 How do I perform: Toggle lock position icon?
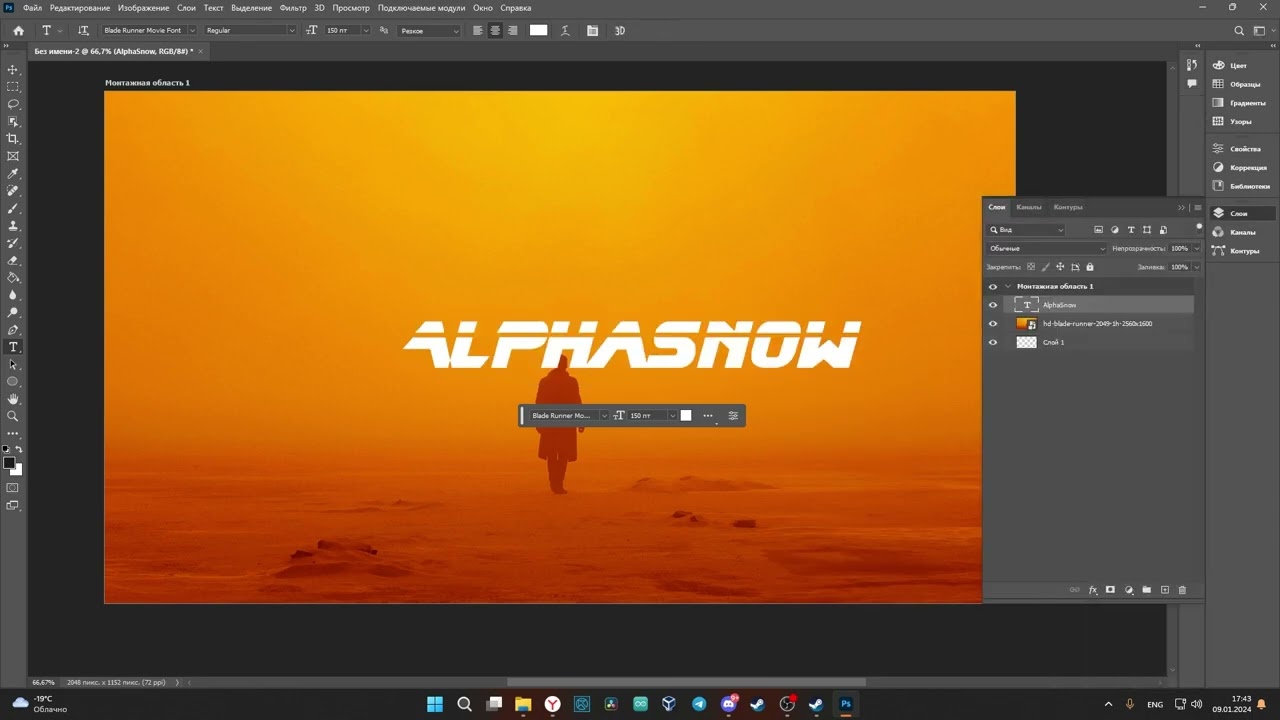1060,267
